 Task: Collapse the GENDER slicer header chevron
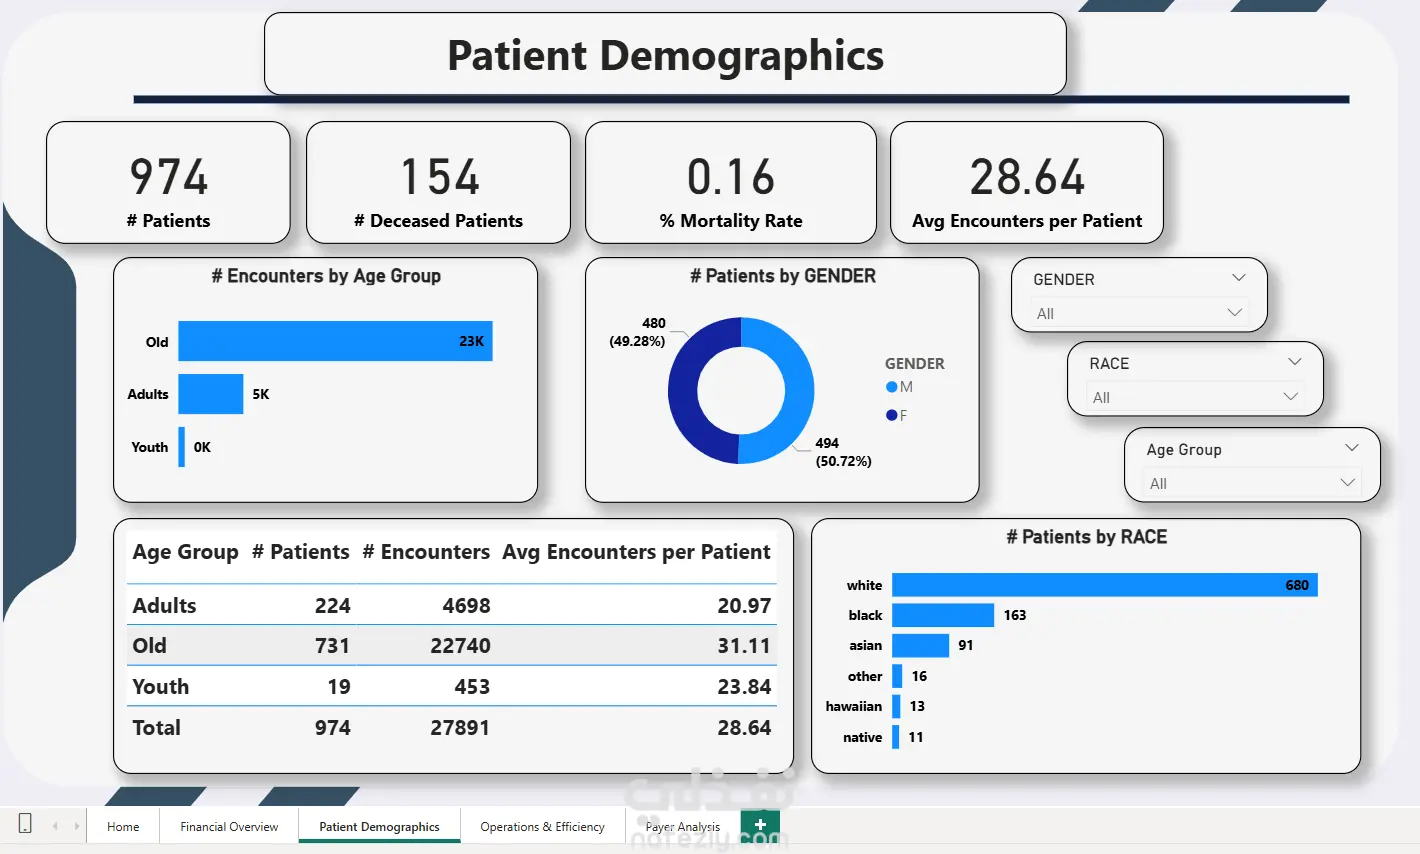(x=1239, y=278)
